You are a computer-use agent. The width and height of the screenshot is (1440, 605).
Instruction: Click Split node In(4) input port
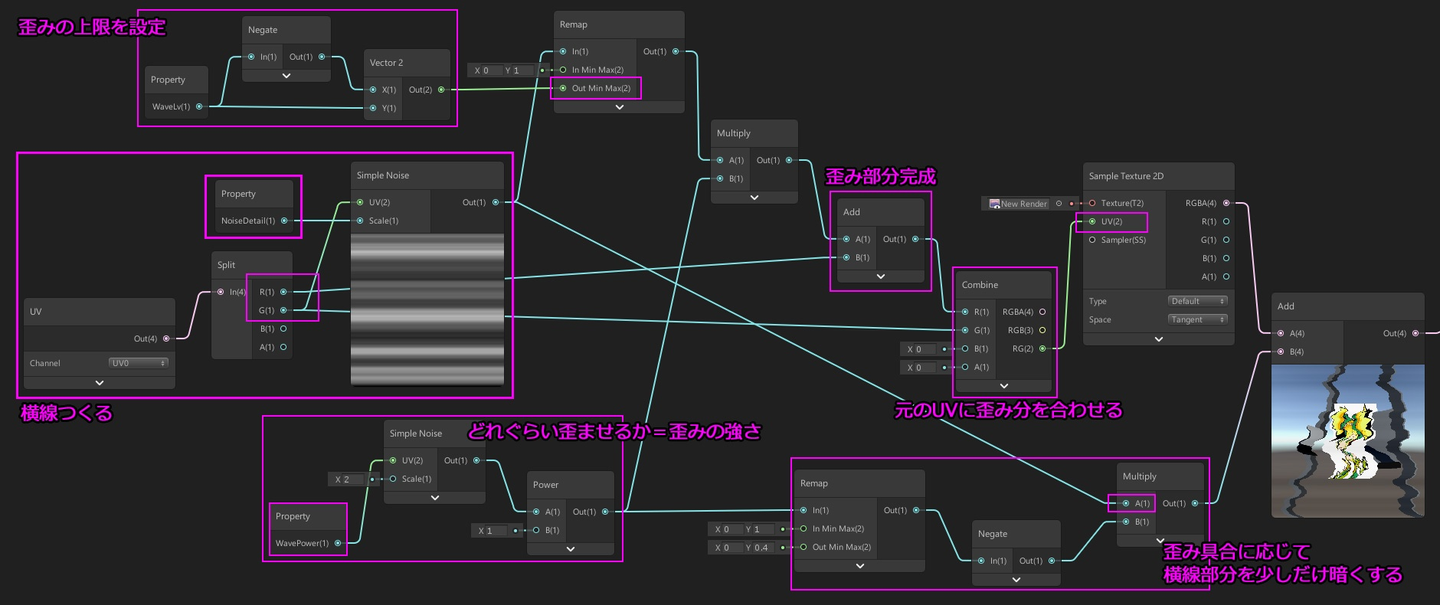pyautogui.click(x=221, y=292)
